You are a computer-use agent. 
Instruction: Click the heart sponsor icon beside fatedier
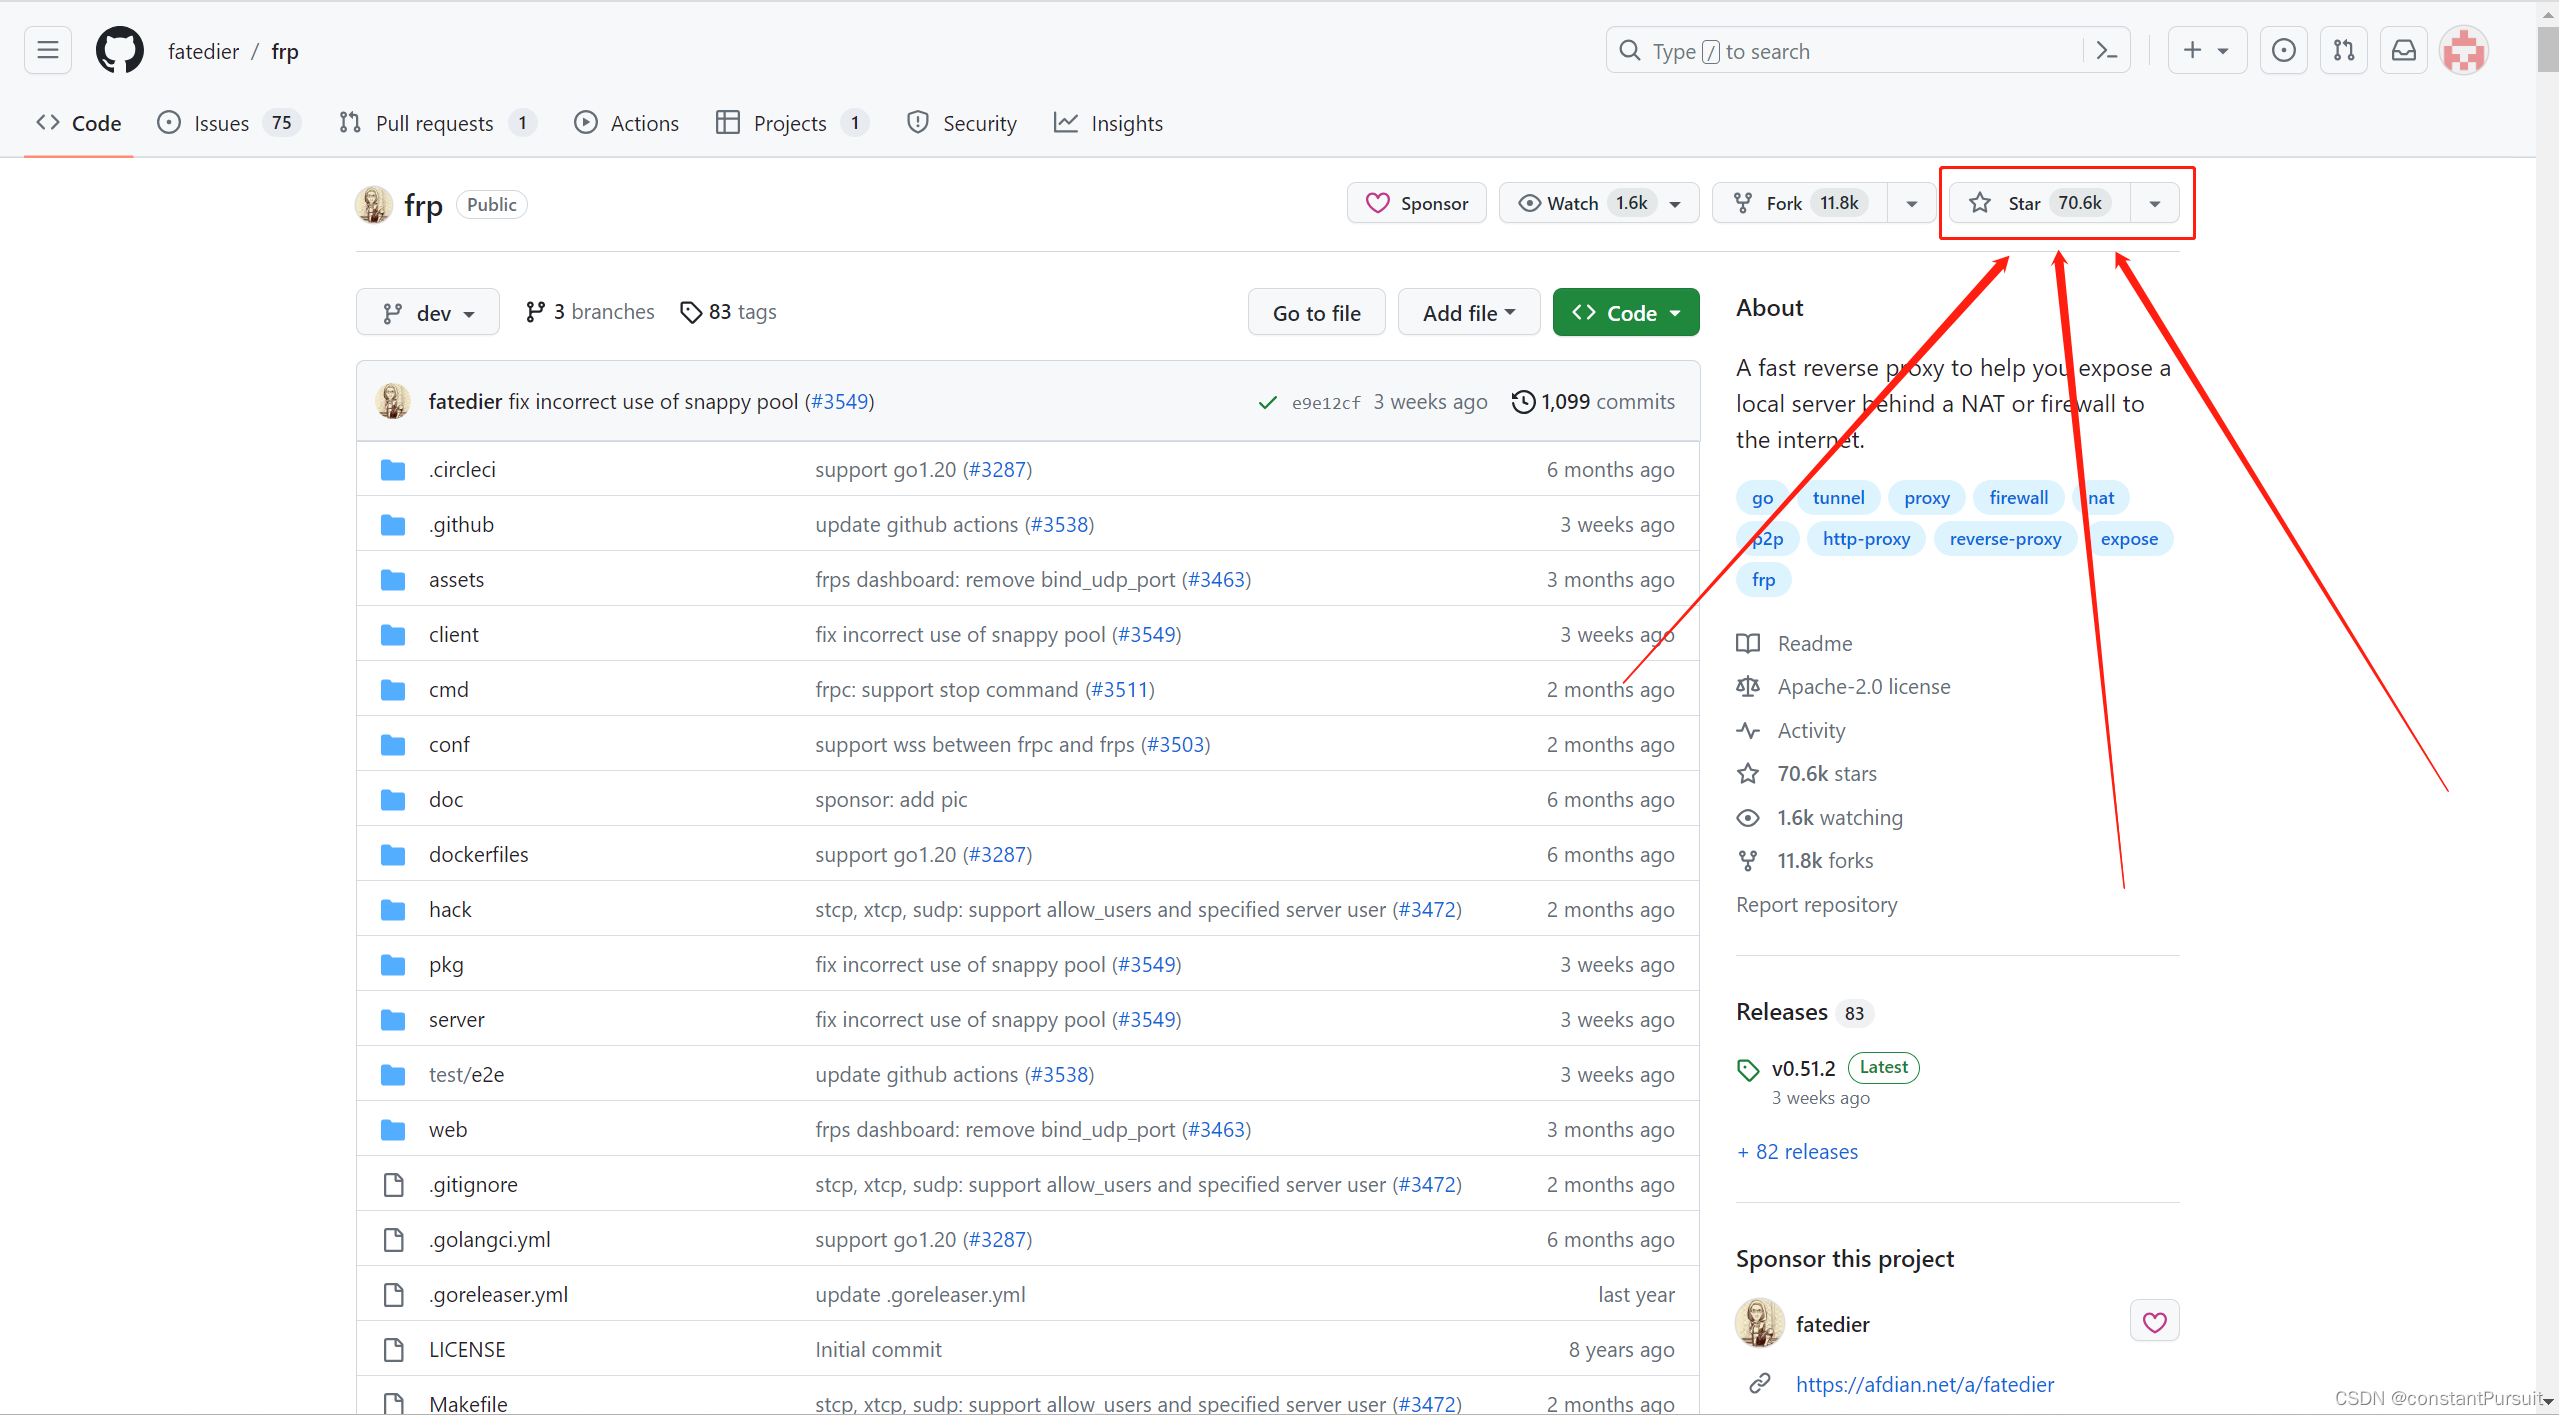(x=2154, y=1322)
